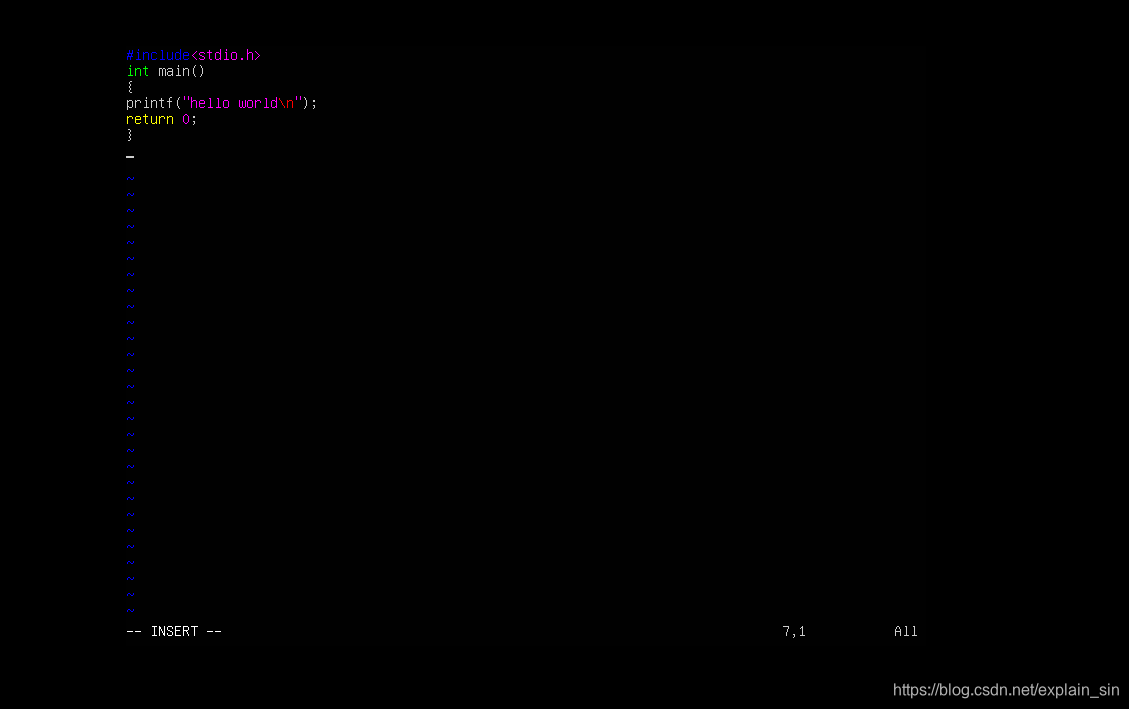The image size is (1129, 709).
Task: Click the cursor on empty line 7
Action: point(130,156)
